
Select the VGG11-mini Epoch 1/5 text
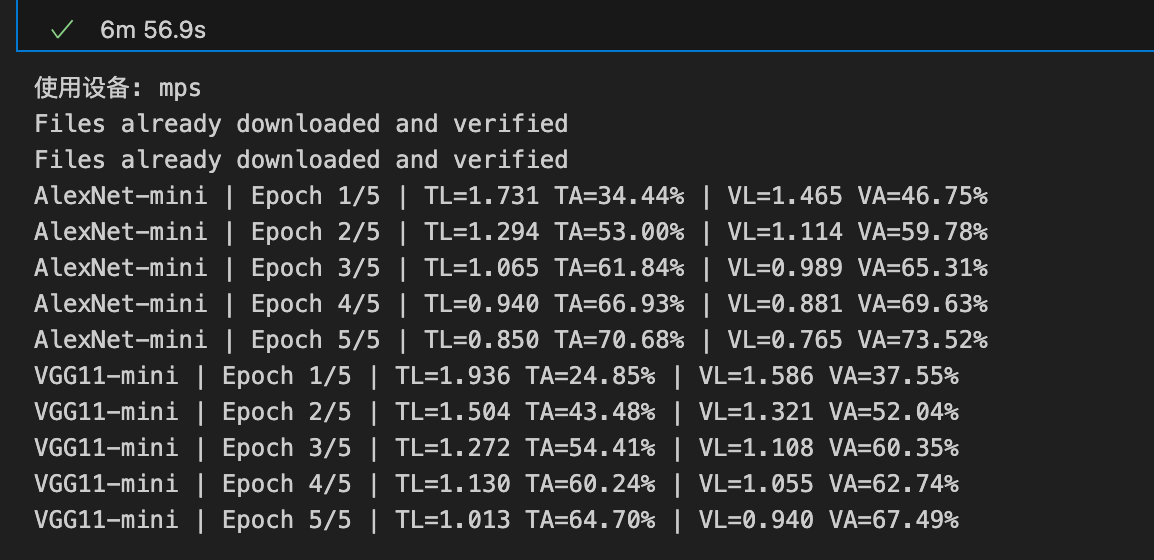click(x=286, y=376)
